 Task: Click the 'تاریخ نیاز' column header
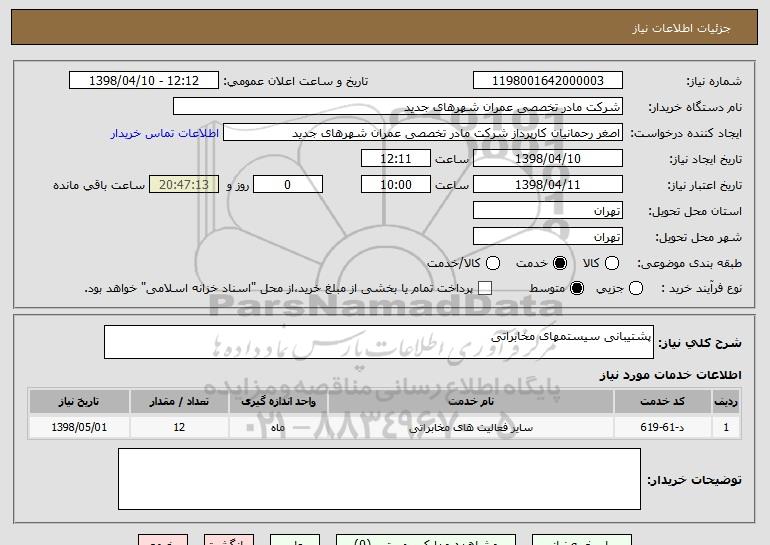79,402
